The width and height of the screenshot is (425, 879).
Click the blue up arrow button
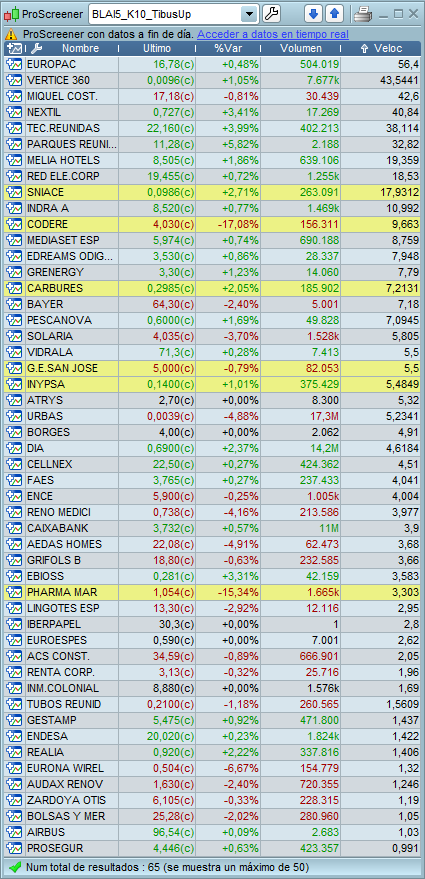click(335, 13)
